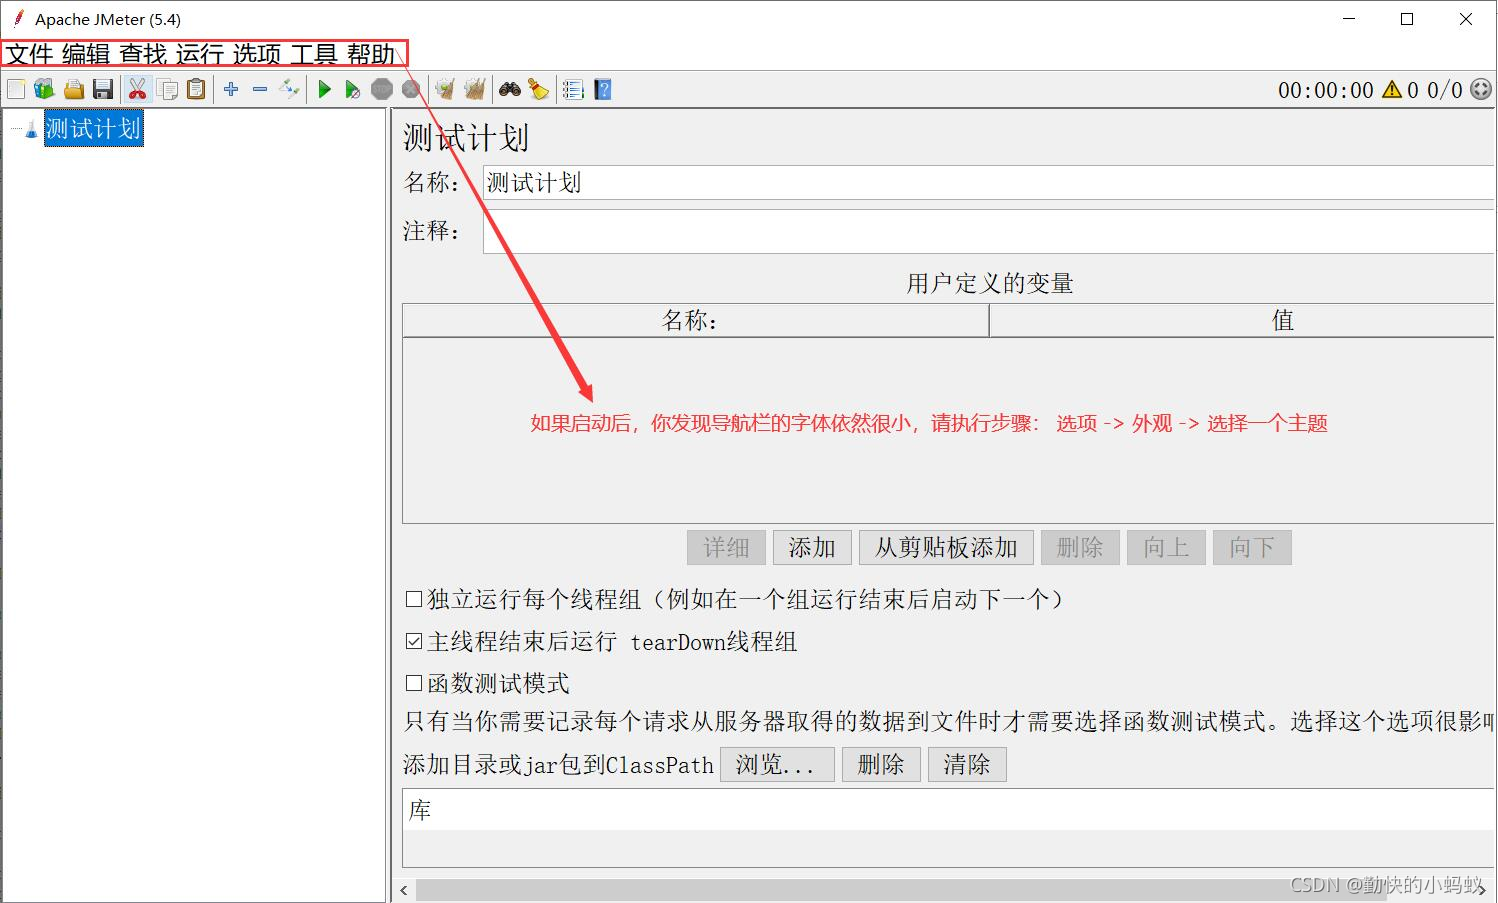This screenshot has width=1498, height=903.
Task: Collapse all with the minus icon
Action: (260, 90)
